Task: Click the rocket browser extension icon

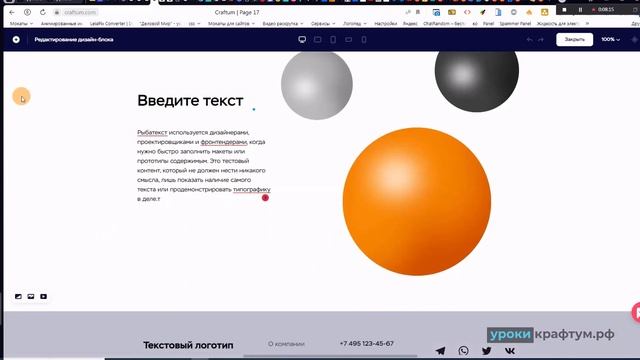Action: (x=482, y=12)
